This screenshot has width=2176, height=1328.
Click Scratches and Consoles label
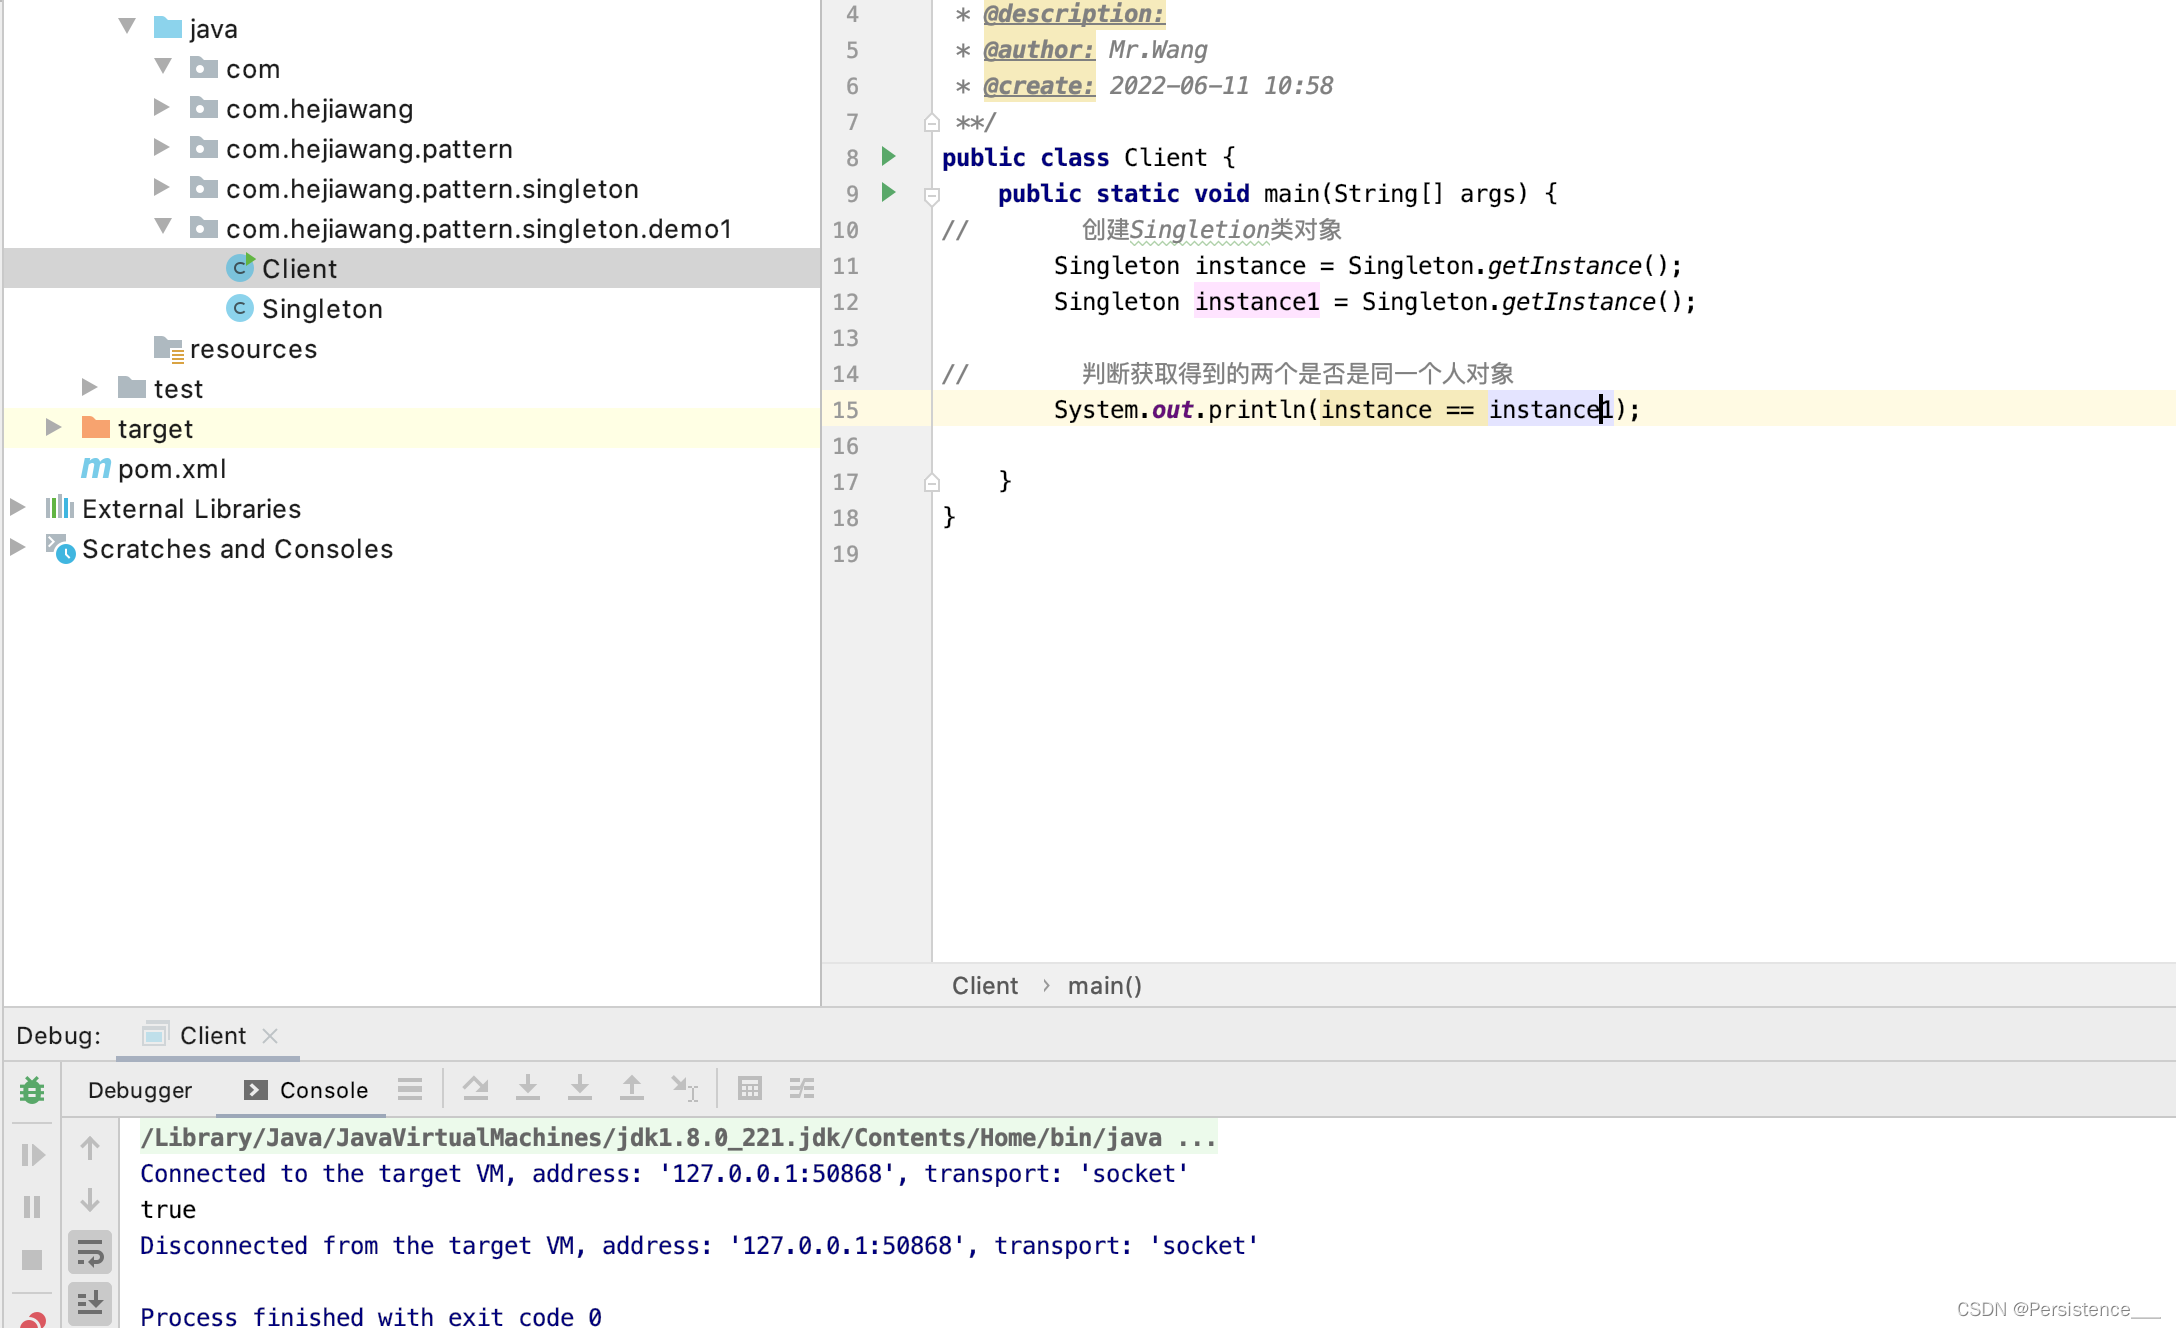237,549
